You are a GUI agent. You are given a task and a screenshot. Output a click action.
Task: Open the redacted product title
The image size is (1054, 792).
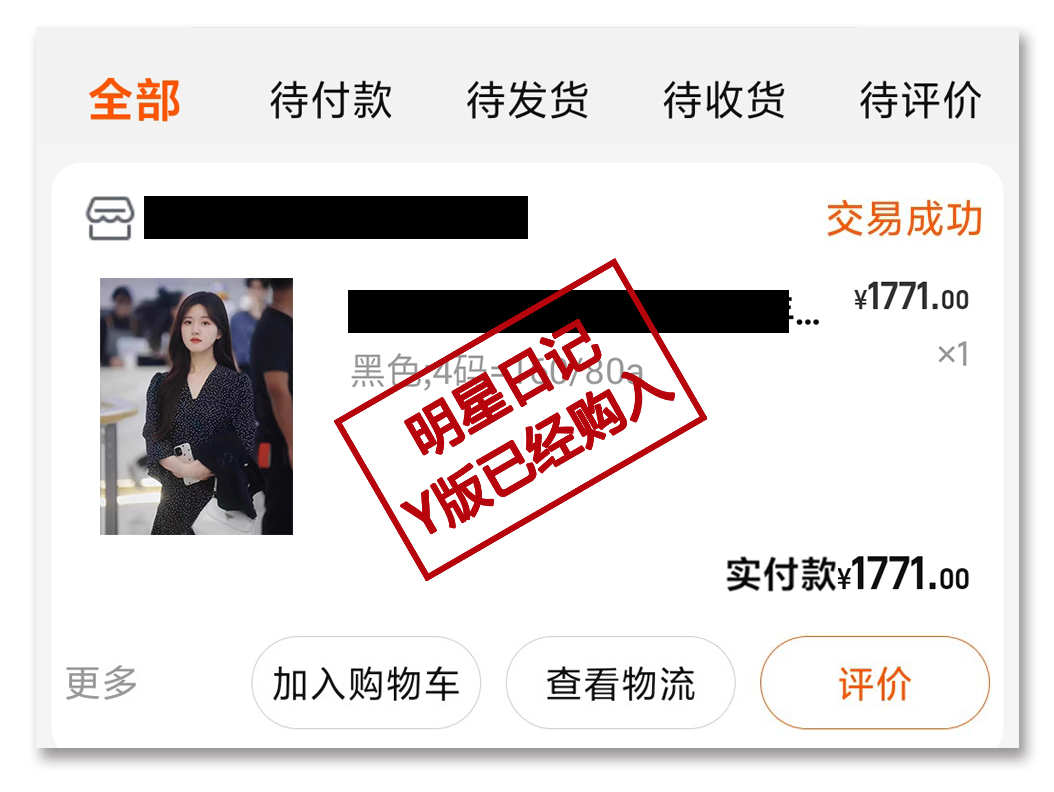(x=568, y=311)
